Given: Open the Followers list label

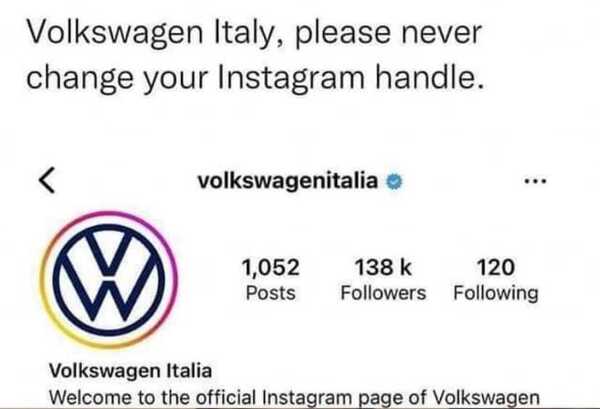Looking at the screenshot, I should click(x=383, y=293).
